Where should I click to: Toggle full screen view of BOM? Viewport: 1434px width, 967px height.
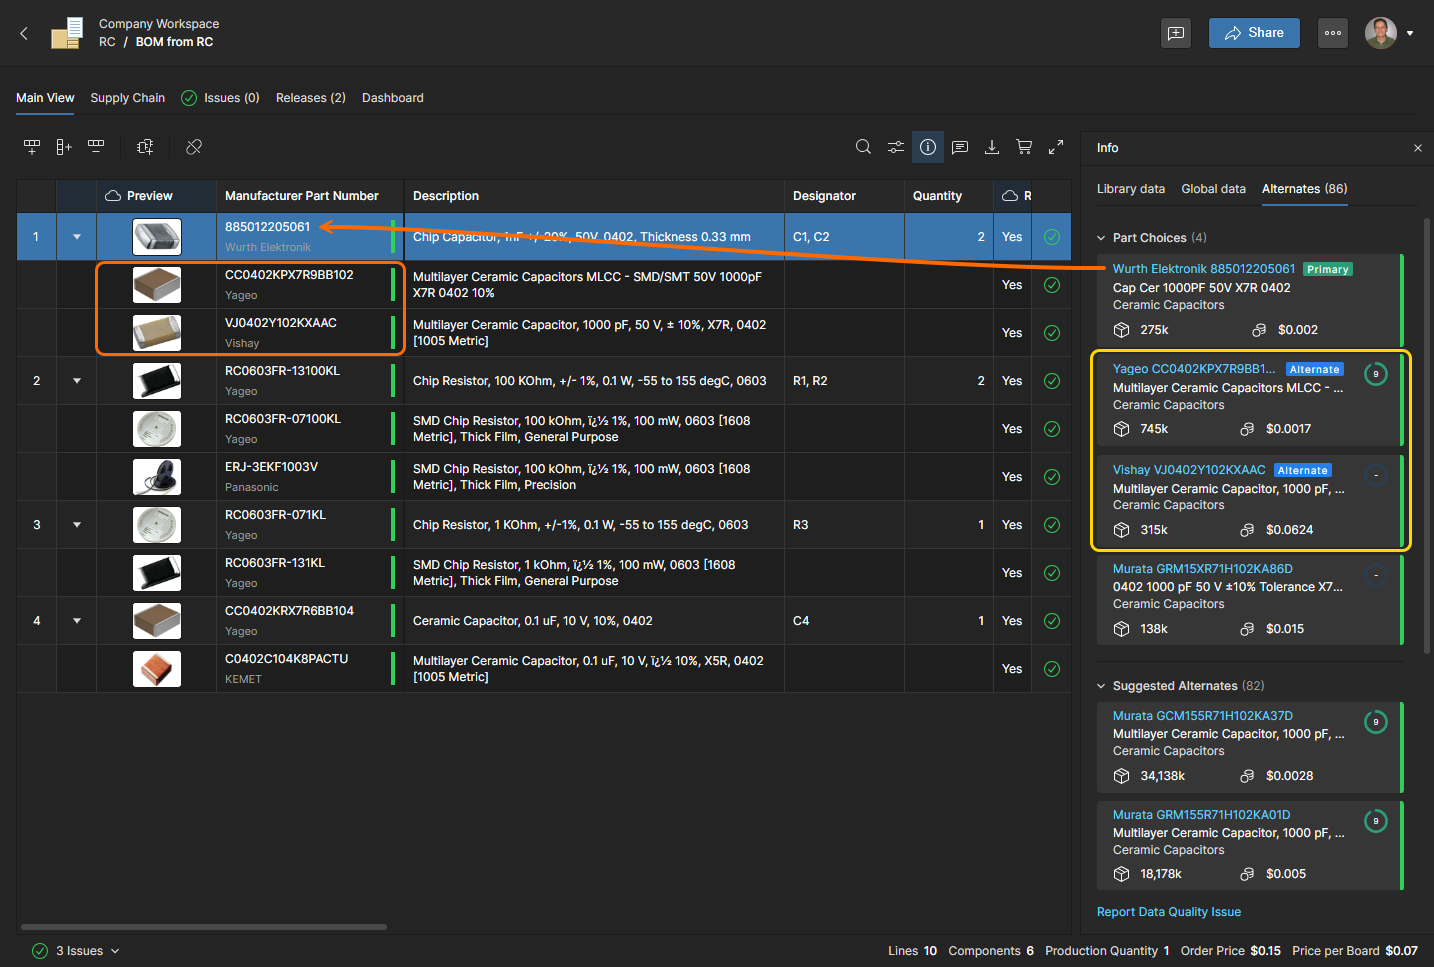pyautogui.click(x=1056, y=147)
